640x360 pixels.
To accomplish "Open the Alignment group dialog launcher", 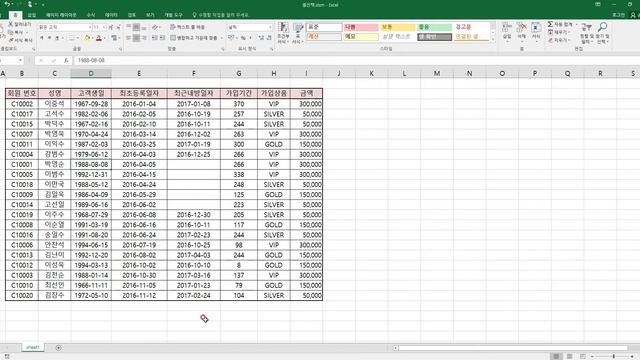I will 222,49.
